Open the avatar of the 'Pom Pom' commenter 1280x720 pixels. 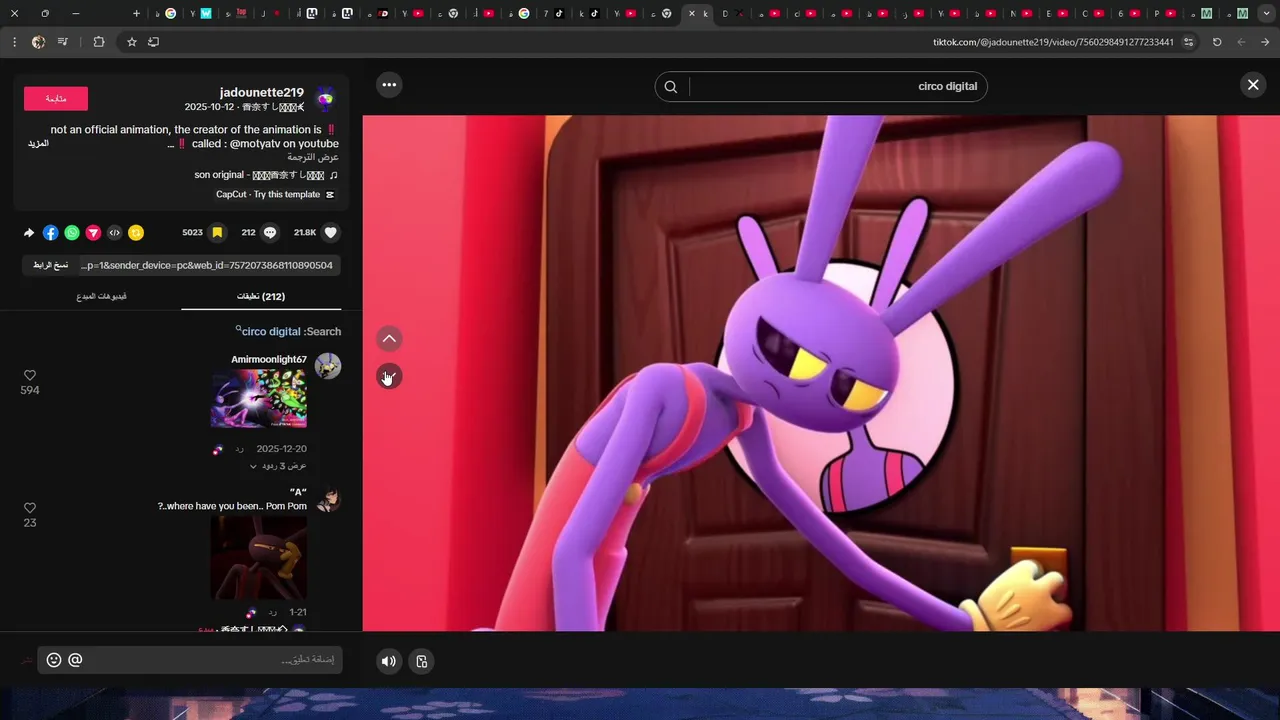tap(328, 500)
